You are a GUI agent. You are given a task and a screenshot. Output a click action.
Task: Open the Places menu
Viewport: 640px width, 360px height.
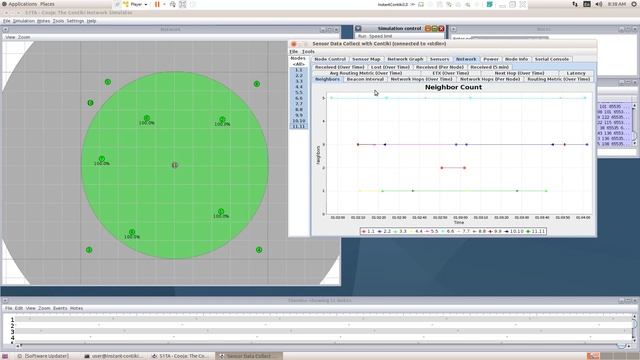(x=47, y=4)
